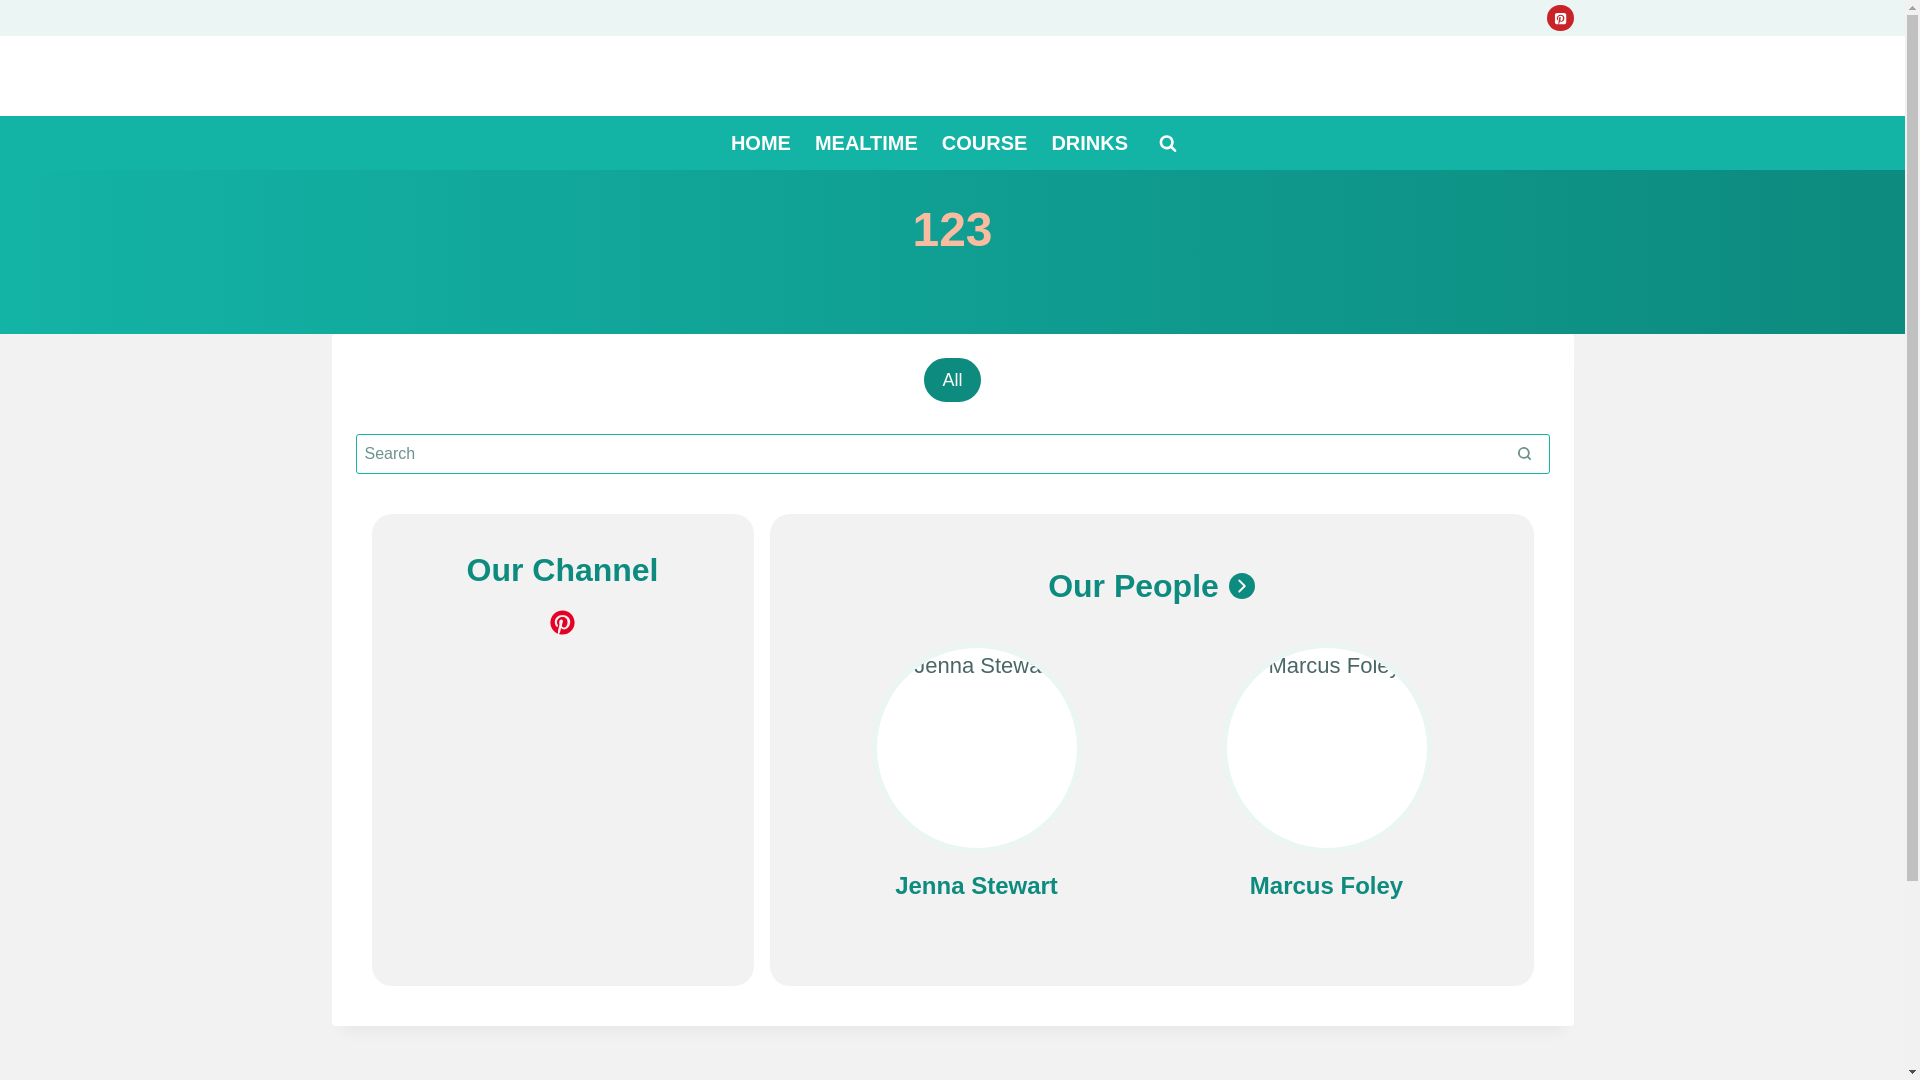
Task: Click Jenna Stewart's round avatar image
Action: click(x=977, y=748)
